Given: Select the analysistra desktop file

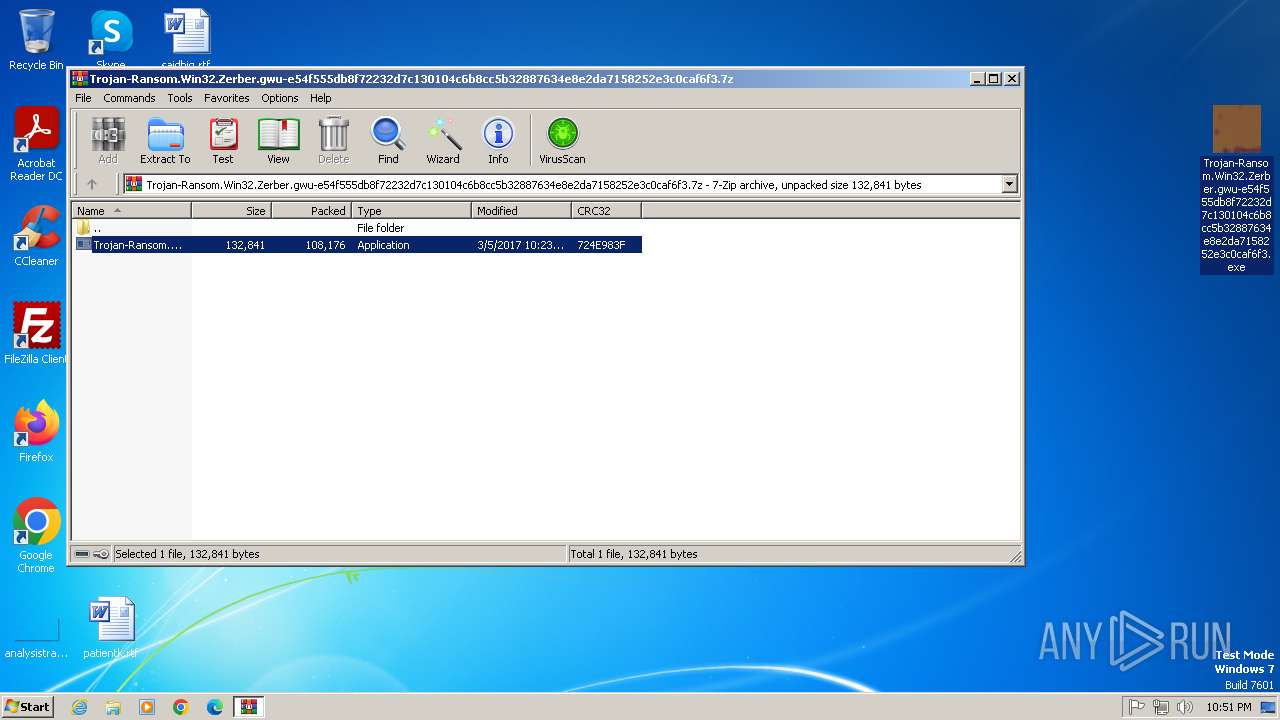Looking at the screenshot, I should [x=36, y=636].
